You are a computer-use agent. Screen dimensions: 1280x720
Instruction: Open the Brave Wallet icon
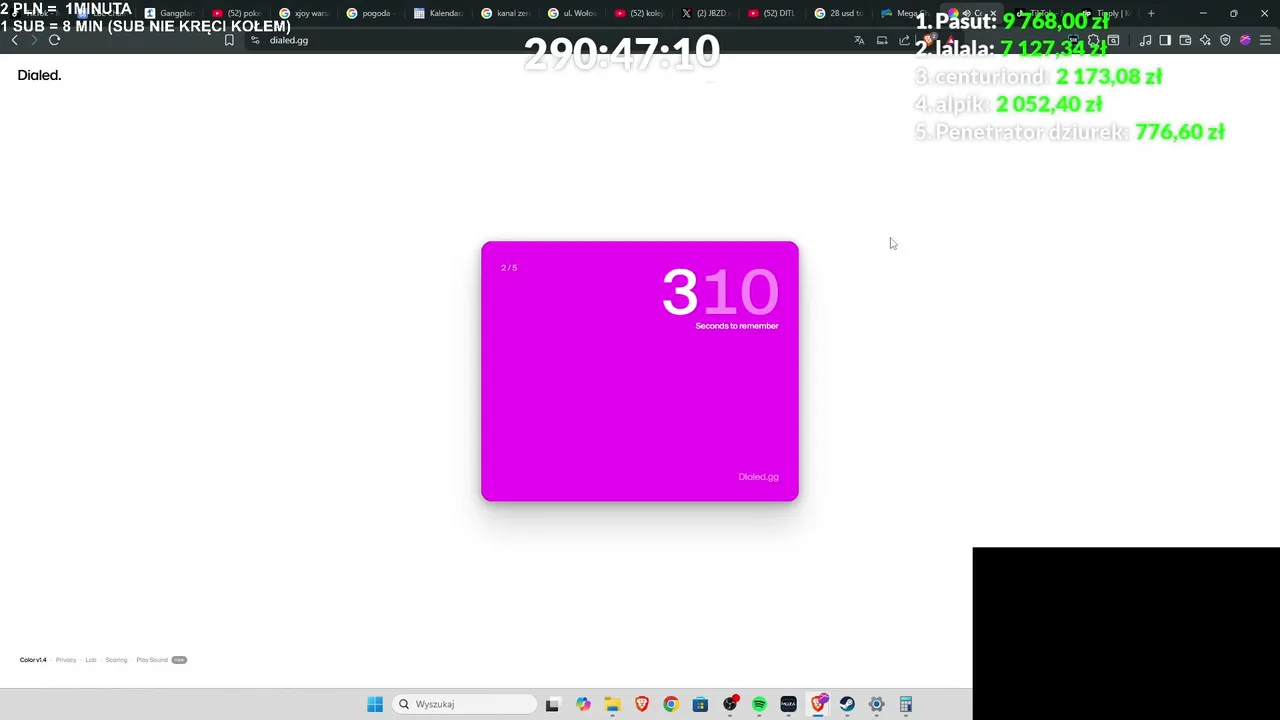point(1185,40)
